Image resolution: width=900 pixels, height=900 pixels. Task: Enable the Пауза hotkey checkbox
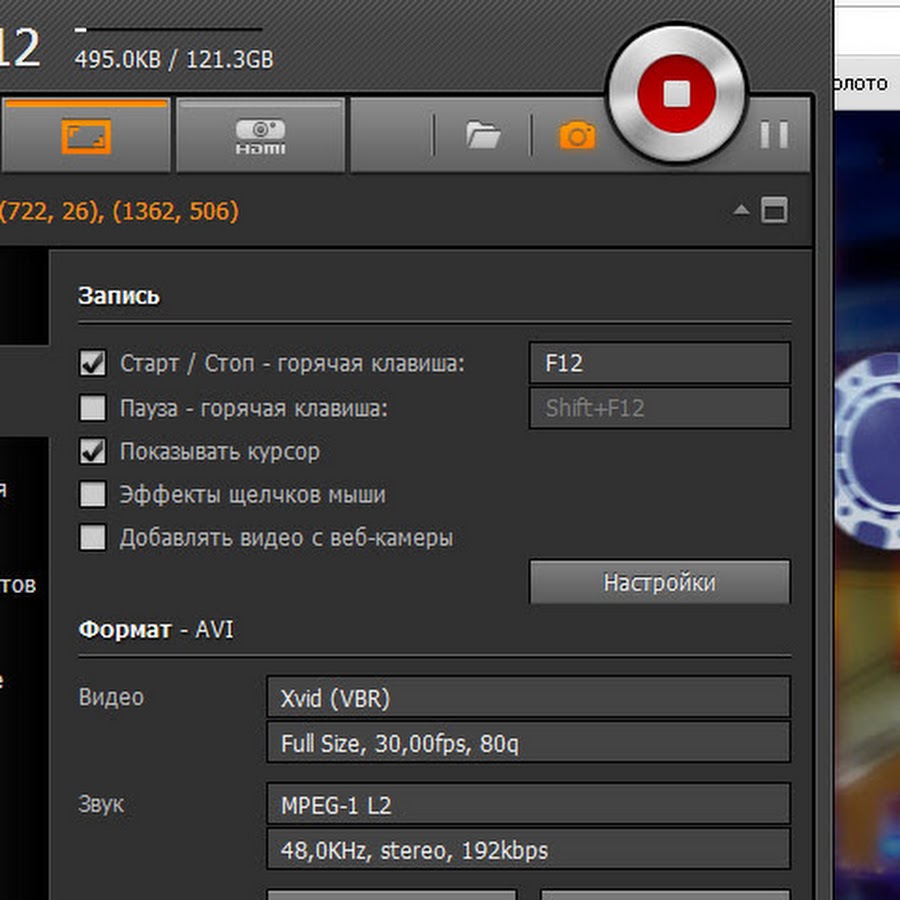pyautogui.click(x=93, y=408)
